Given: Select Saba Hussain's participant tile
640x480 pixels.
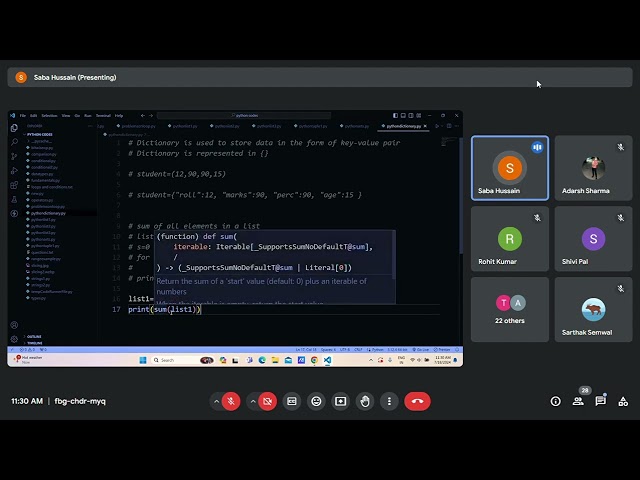Looking at the screenshot, I should (510, 168).
